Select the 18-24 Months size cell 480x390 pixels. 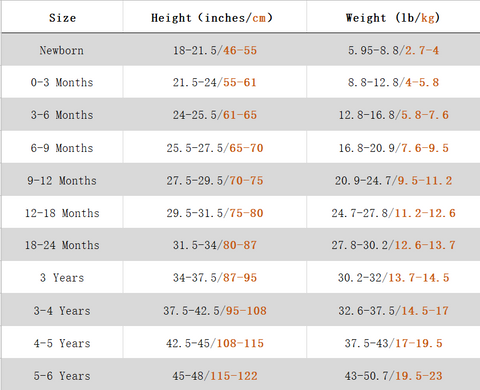point(62,245)
